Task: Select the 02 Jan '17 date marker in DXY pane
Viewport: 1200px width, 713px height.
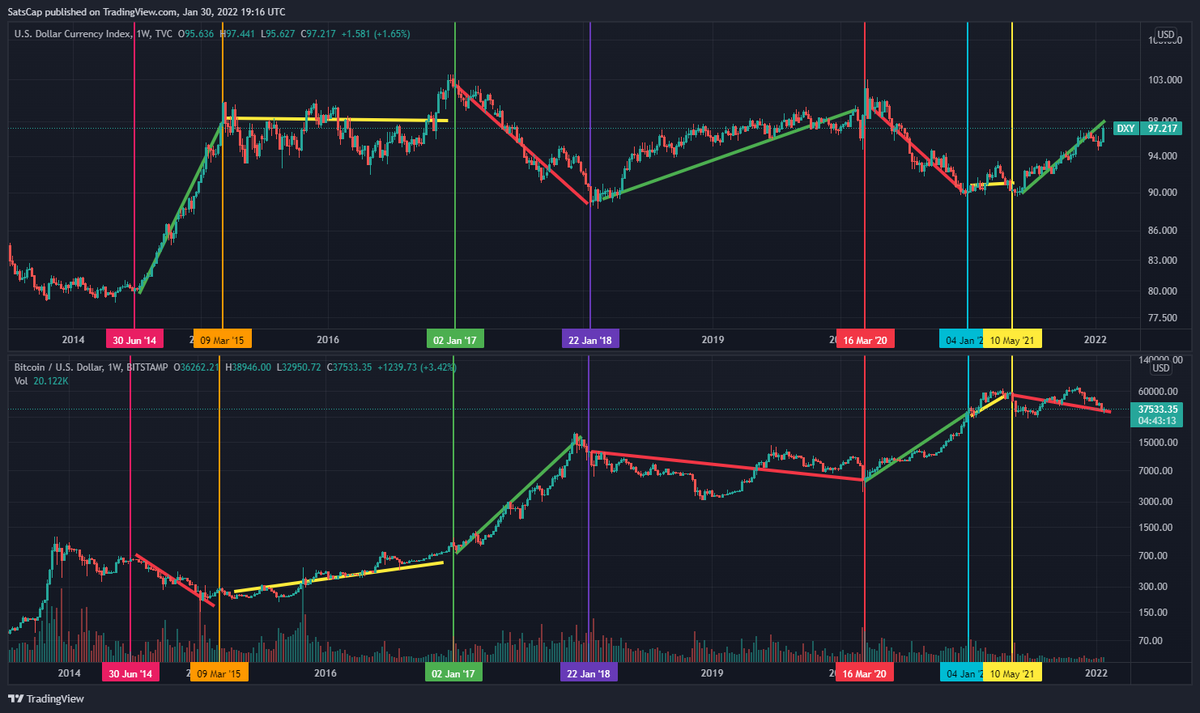Action: 455,340
